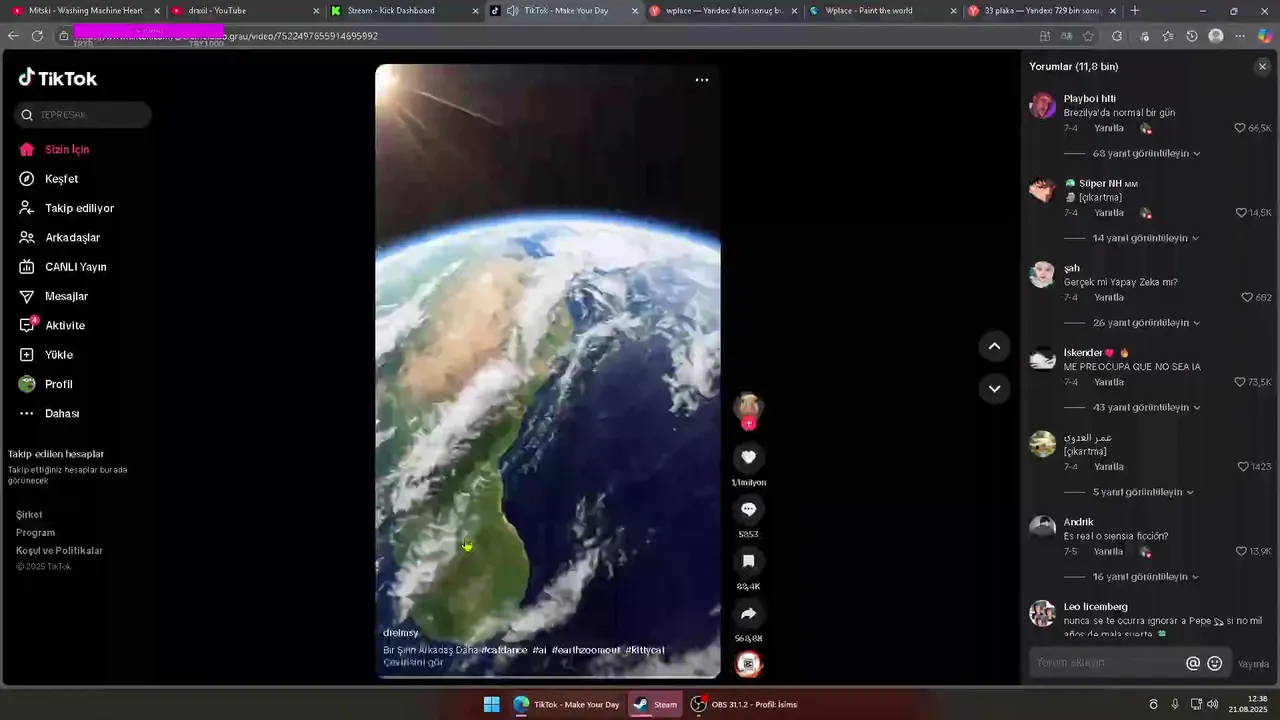
Task: Open Playboi htti's profile avatar
Action: [x=1043, y=106]
